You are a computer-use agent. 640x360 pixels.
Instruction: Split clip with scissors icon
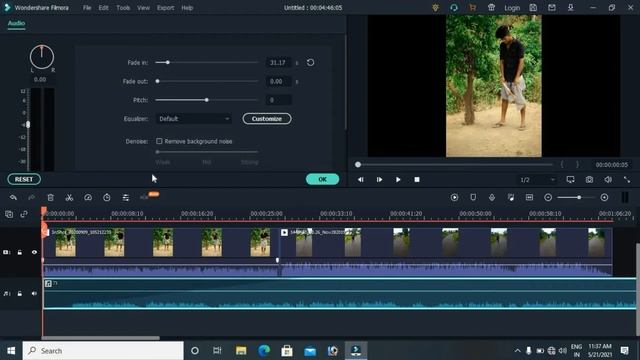69,198
